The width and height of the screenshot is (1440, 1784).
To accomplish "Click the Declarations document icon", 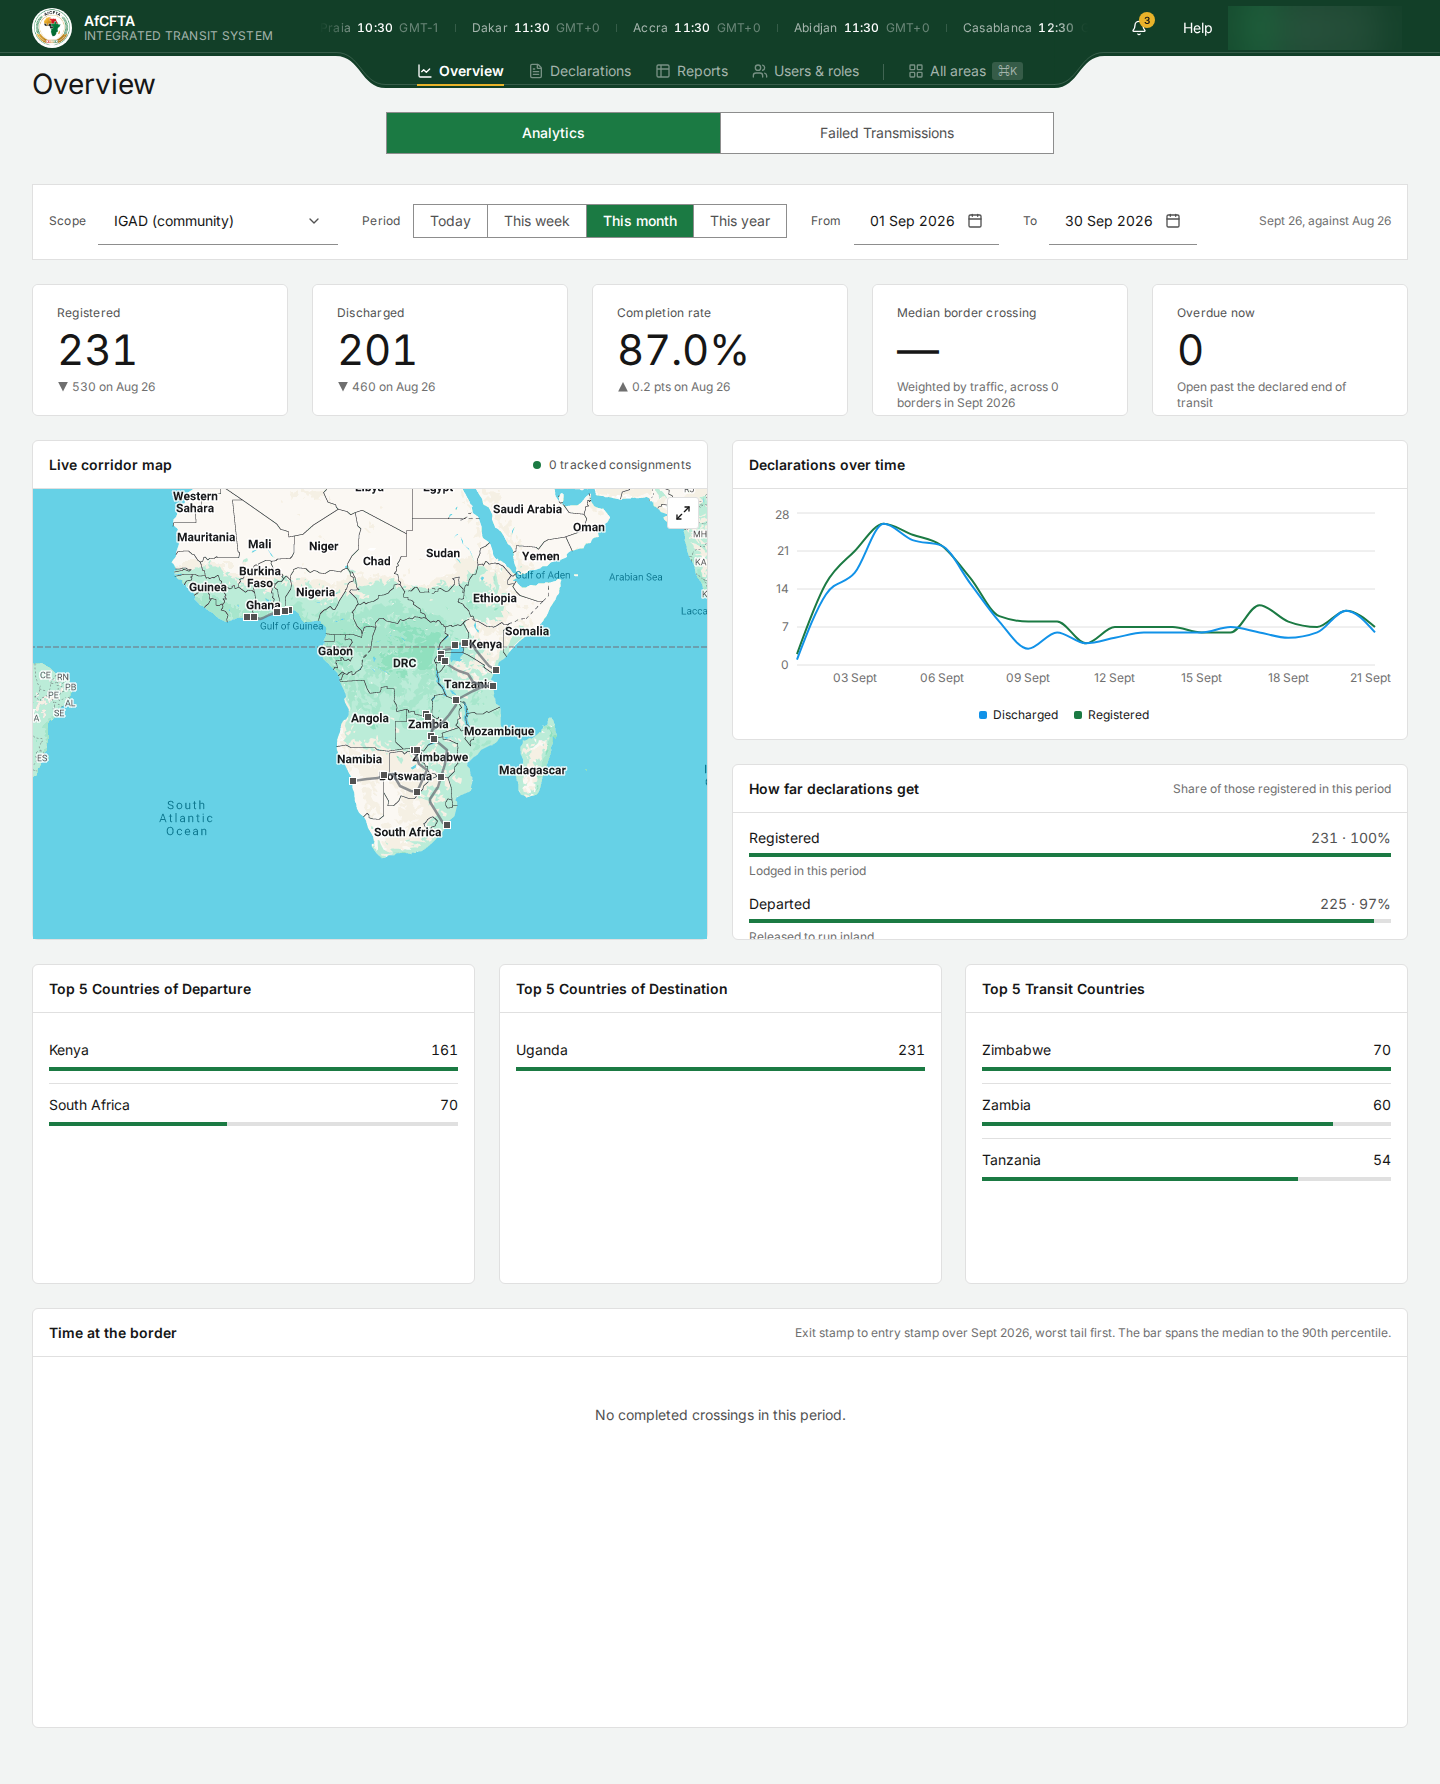I will pos(536,71).
